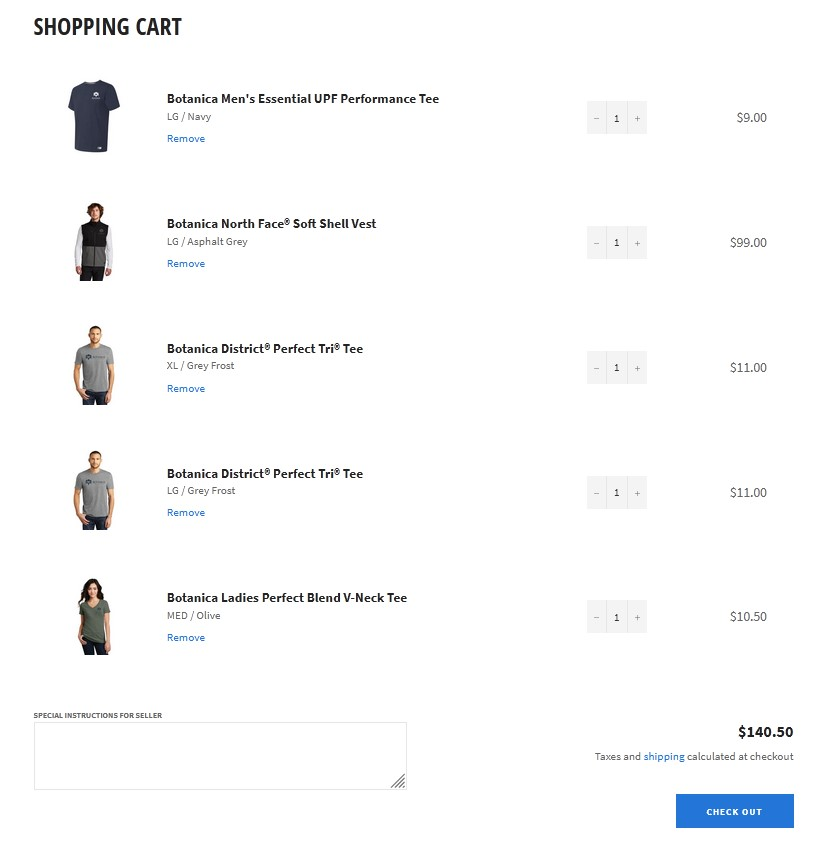Remove the Men's Essential UPF Performance Tee
816x850 pixels.
(186, 139)
